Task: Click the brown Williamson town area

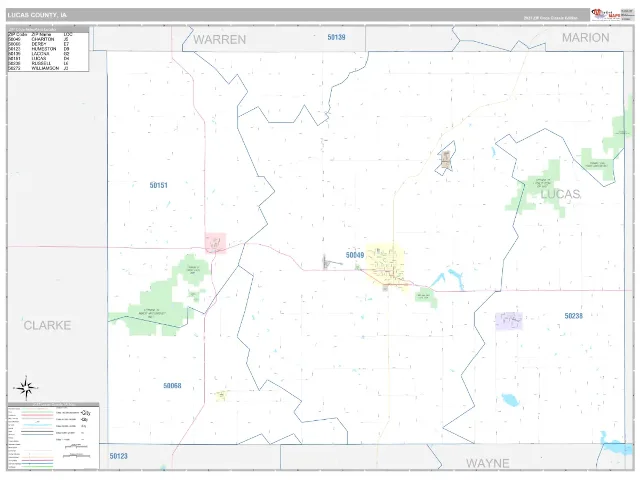Action: coord(446,159)
